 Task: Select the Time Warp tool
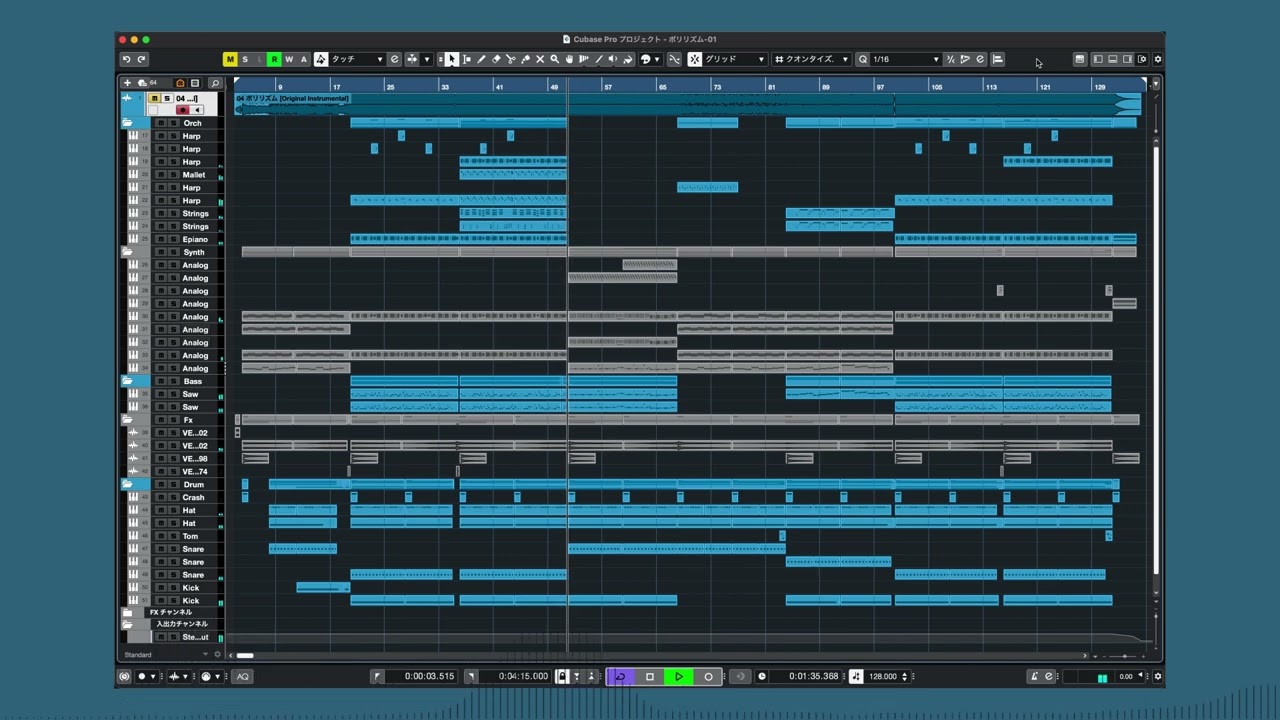point(584,59)
